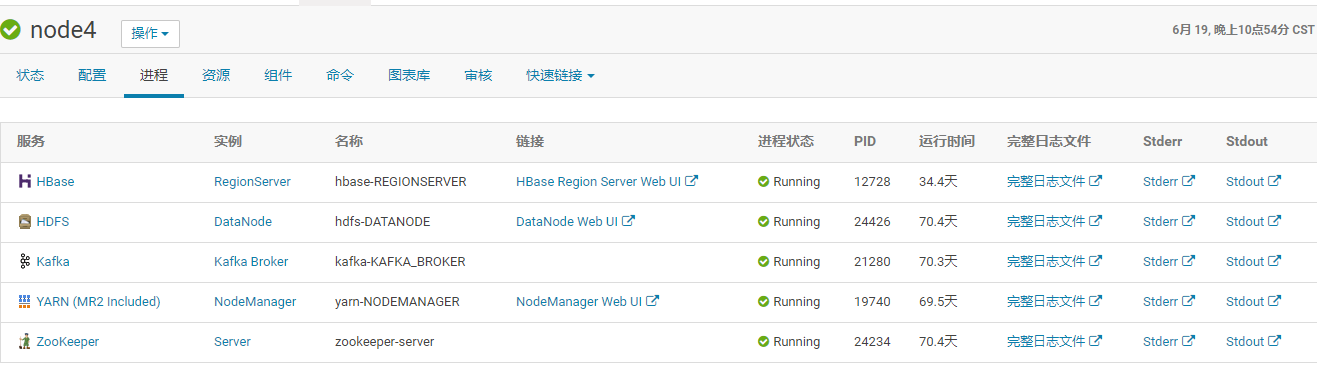Open the 资源 tab
Screen dimensions: 1317x367
(216, 75)
